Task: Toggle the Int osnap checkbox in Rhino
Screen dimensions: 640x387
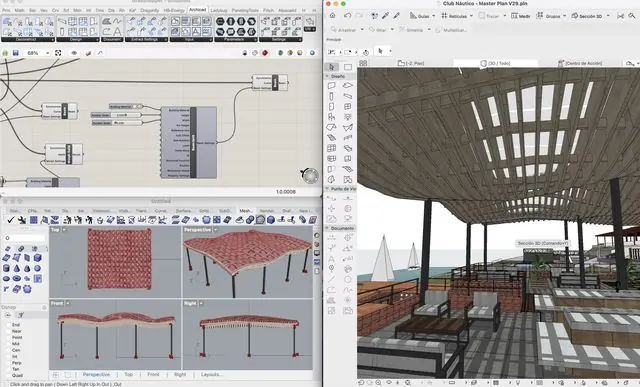Action: (x=9, y=356)
